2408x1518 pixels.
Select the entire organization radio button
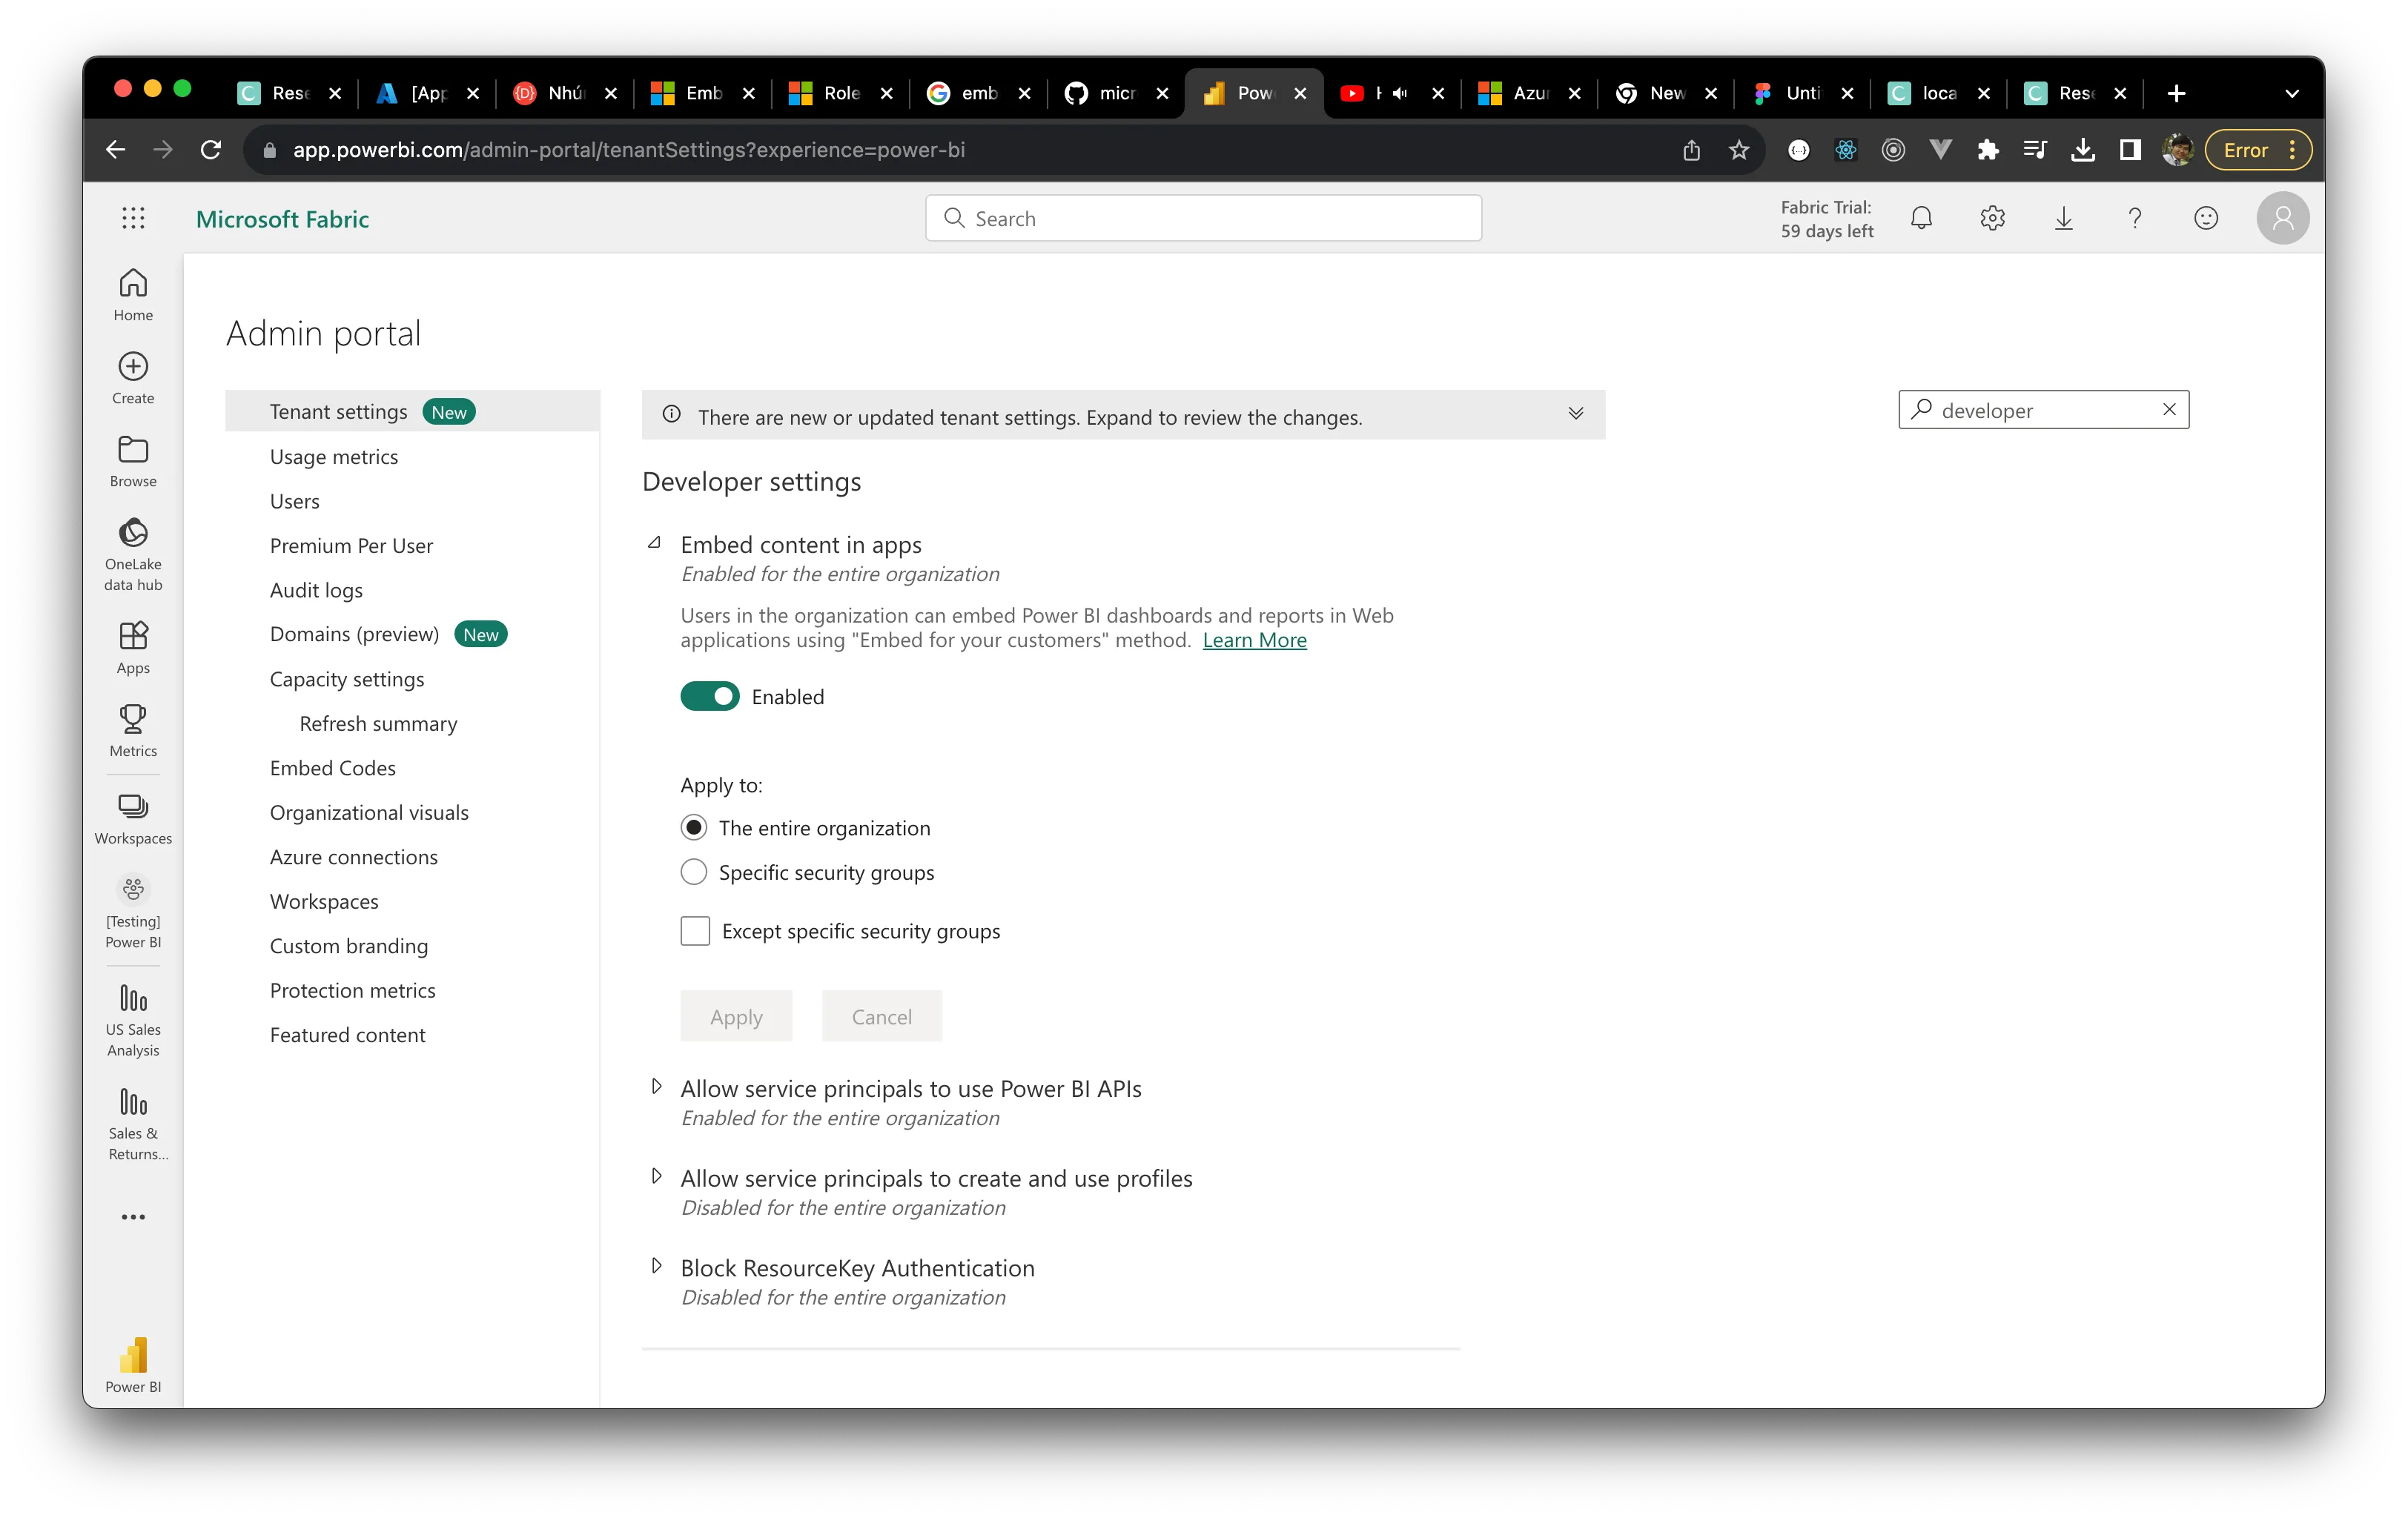[692, 827]
